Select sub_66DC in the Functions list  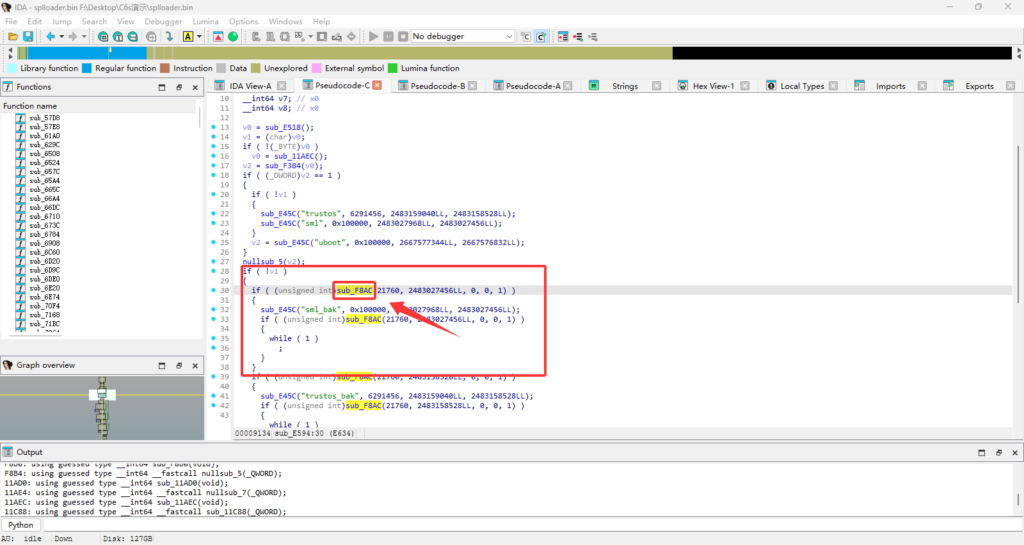point(44,208)
